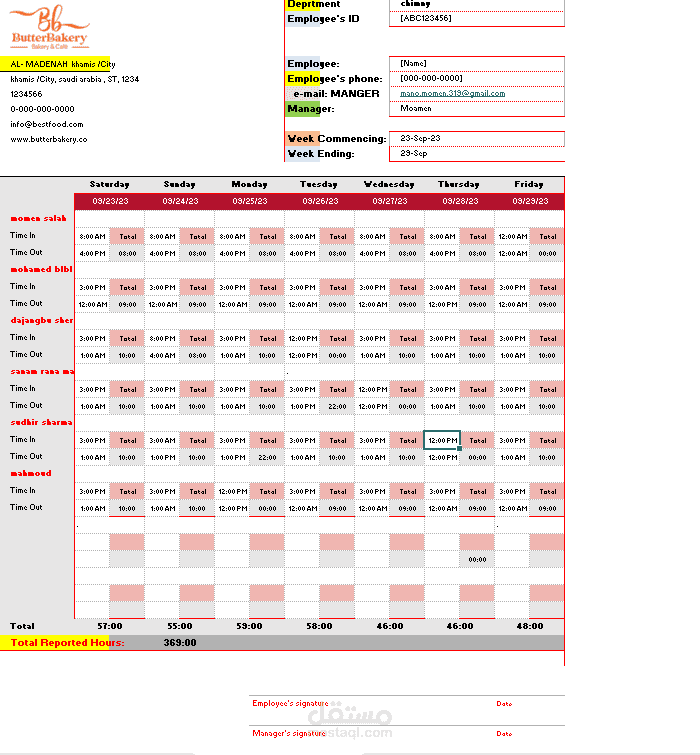Click the date cell 09/26/23
Image resolution: width=700 pixels, height=755 pixels.
pyautogui.click(x=320, y=201)
